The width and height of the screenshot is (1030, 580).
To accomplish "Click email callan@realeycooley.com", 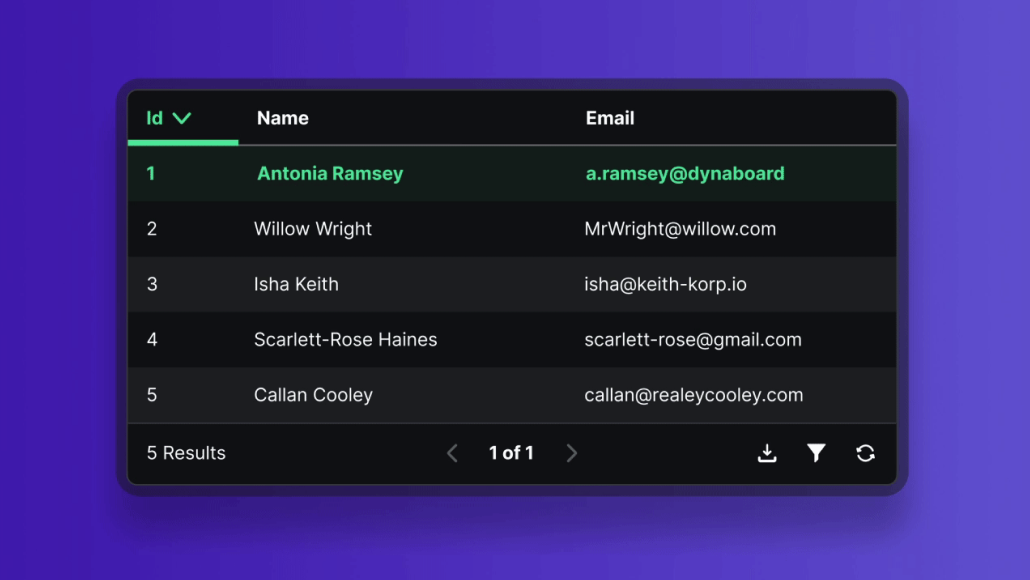I will [694, 395].
